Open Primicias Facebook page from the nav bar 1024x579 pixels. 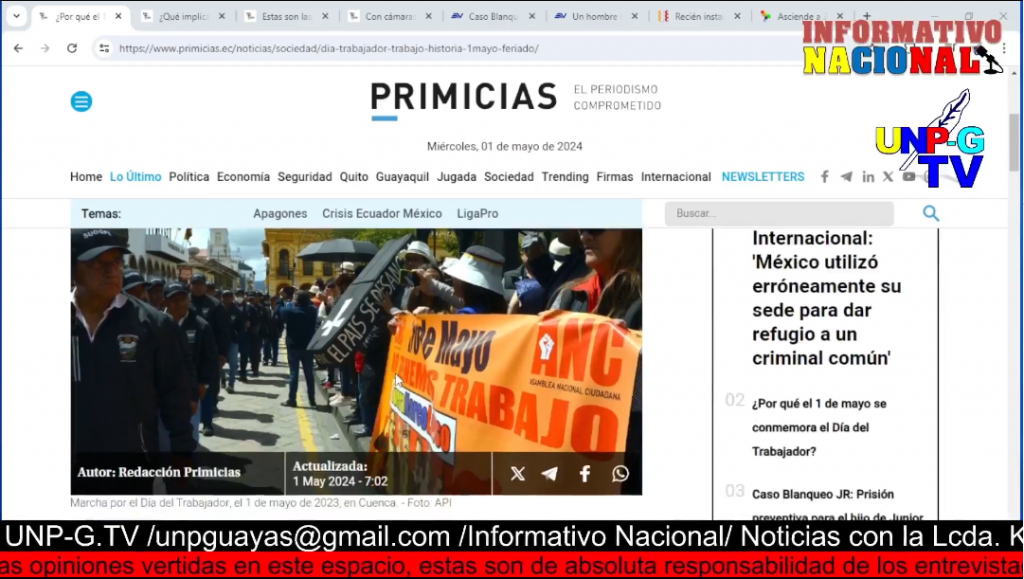pyautogui.click(x=825, y=177)
